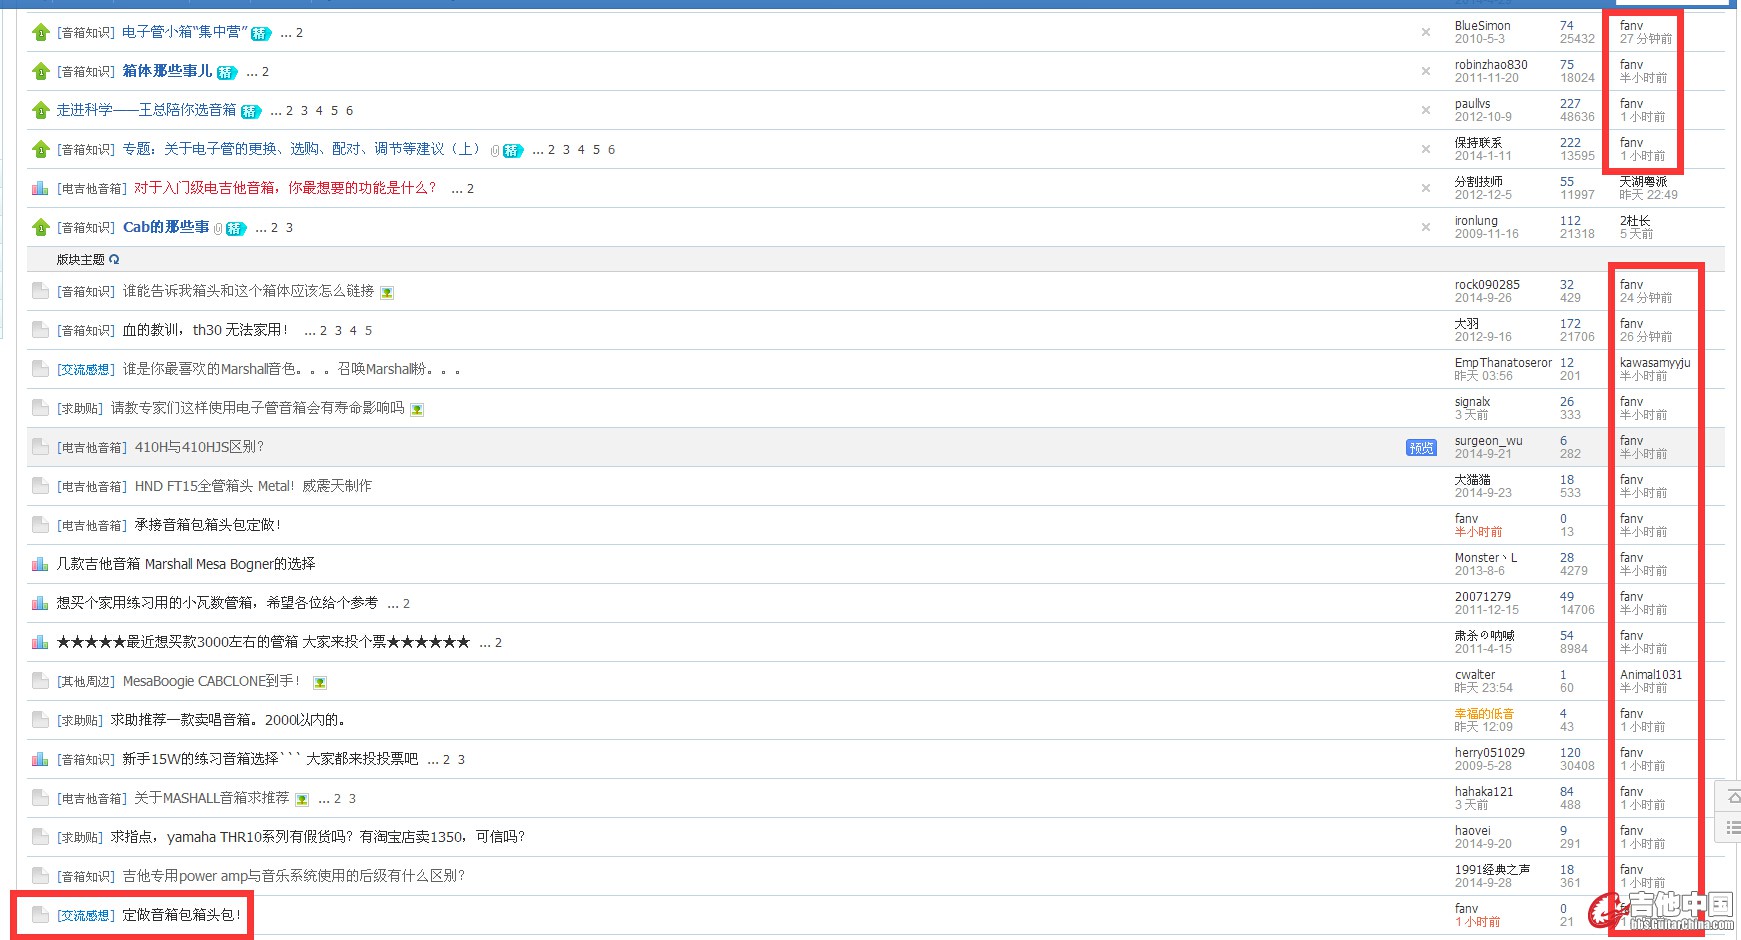Screen dimensions: 1741x940
Task: Click the refresh icon next to 版块主题
Action: (x=114, y=259)
